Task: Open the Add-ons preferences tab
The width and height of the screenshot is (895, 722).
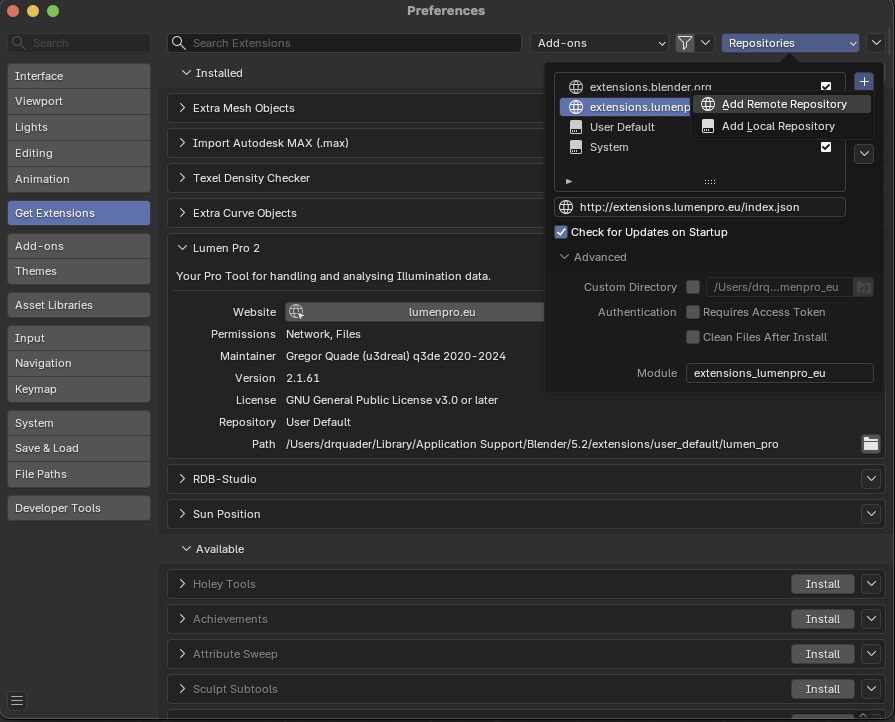Action: pos(79,246)
